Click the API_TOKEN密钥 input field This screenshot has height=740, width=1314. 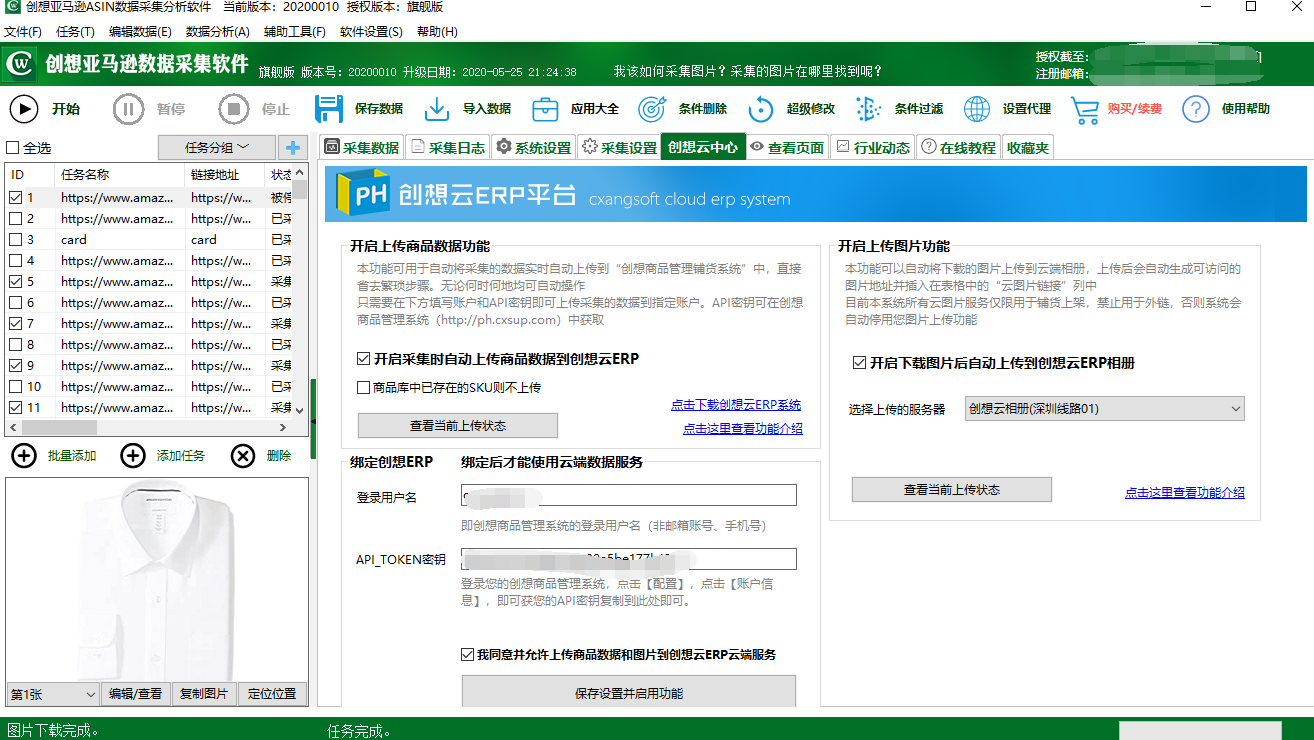tap(629, 559)
